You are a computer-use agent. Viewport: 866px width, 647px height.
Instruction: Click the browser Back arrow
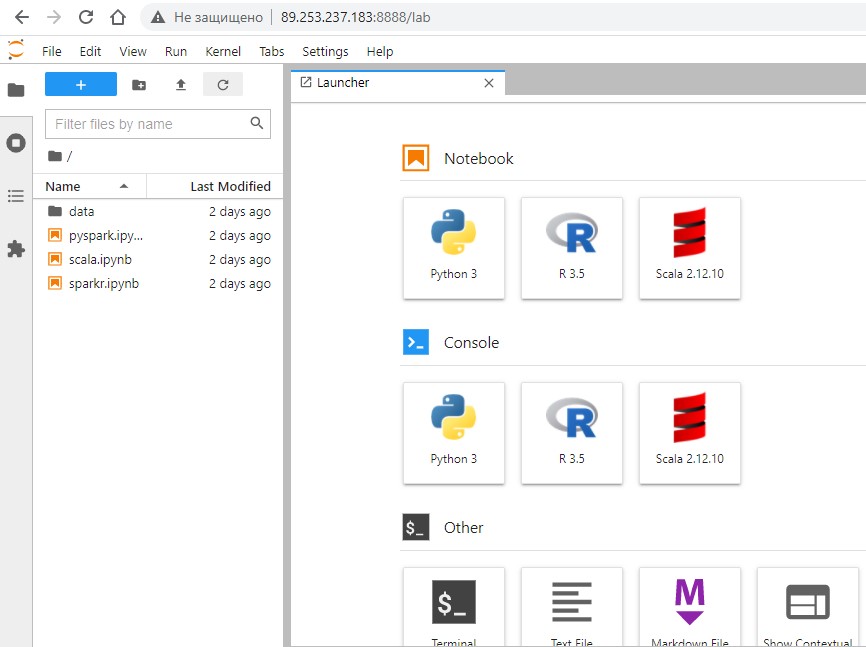pos(22,17)
